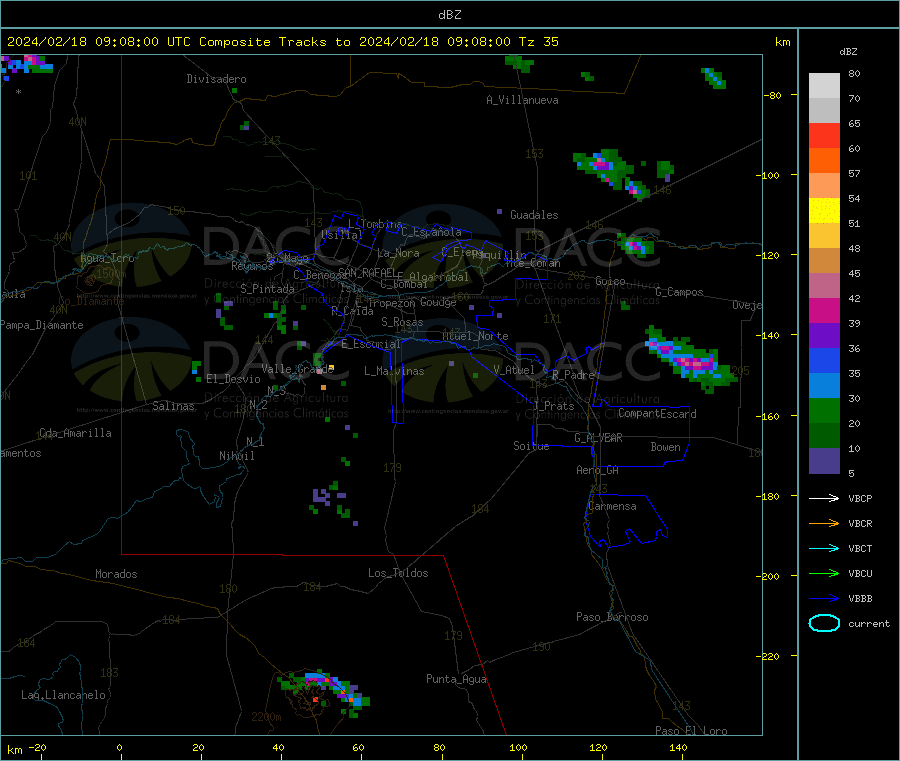Click the 'Bowen' map label
Screen dimensions: 900x761
coord(665,447)
